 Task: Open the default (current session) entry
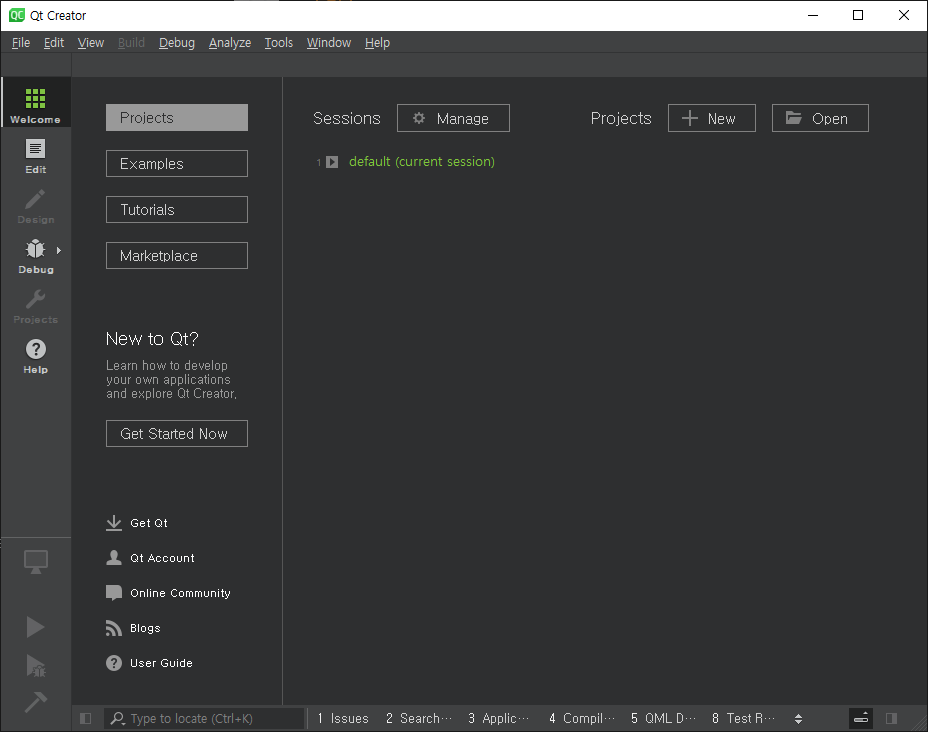pos(421,162)
